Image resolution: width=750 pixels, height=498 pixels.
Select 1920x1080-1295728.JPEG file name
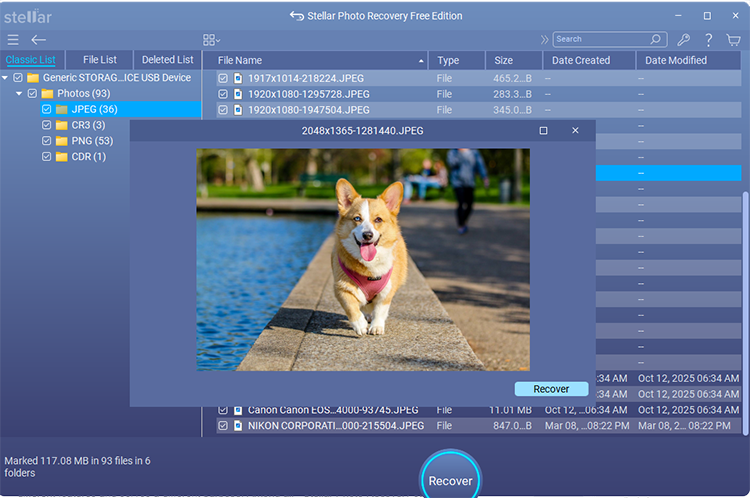point(309,94)
